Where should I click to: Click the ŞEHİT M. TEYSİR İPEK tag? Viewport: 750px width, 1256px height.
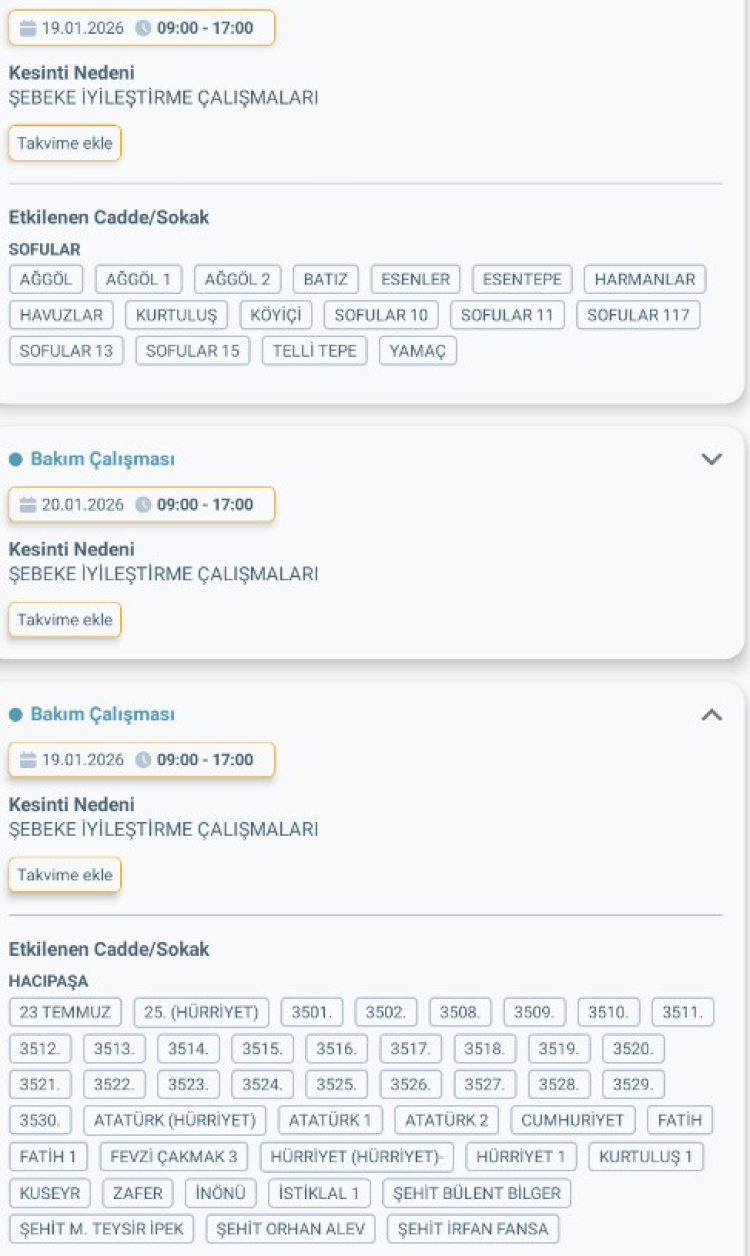102,1229
